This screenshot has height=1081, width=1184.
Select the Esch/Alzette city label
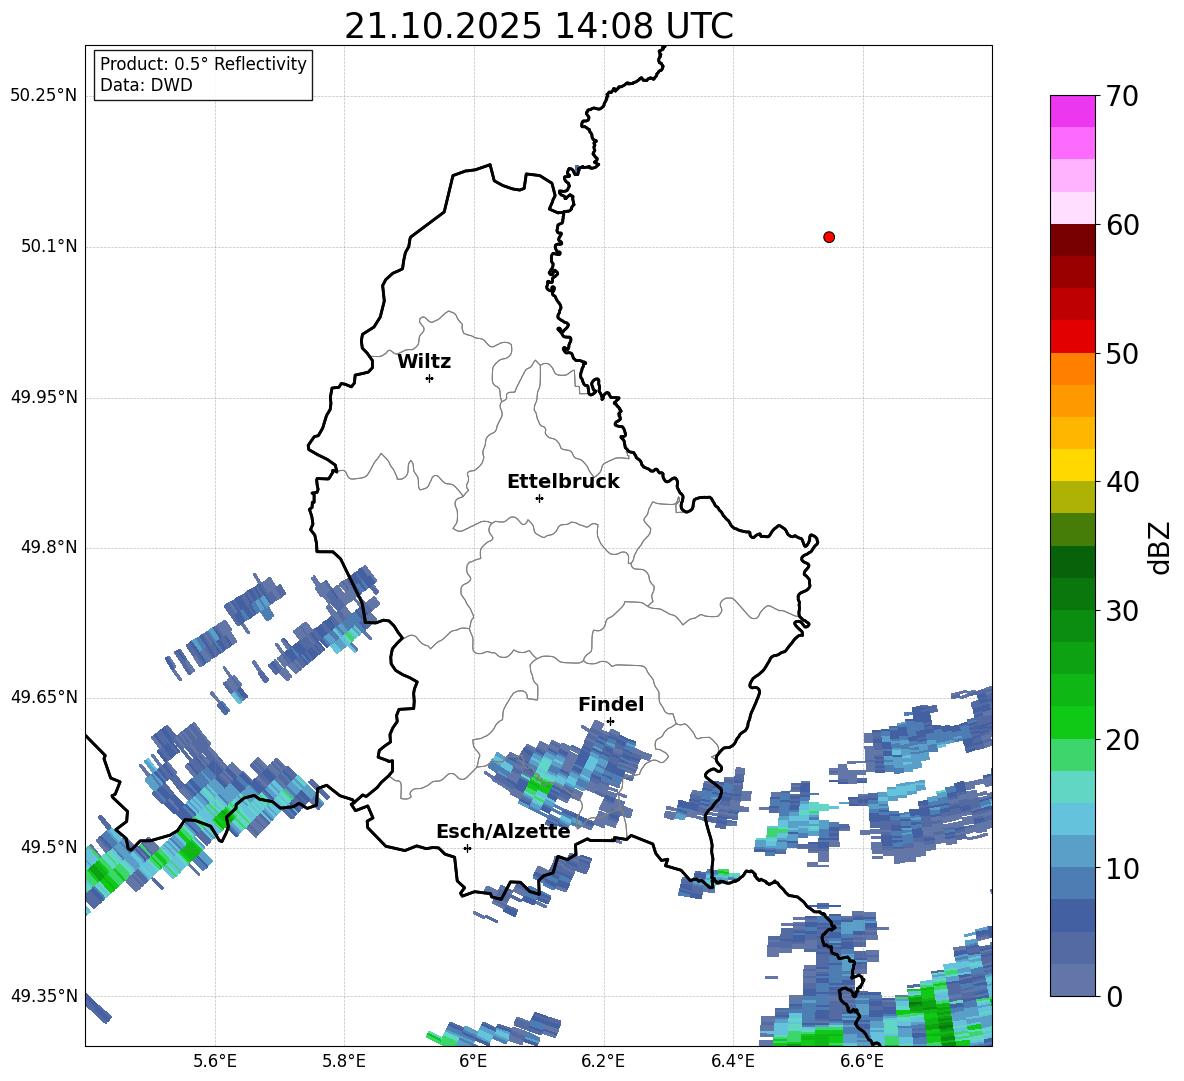tap(503, 831)
